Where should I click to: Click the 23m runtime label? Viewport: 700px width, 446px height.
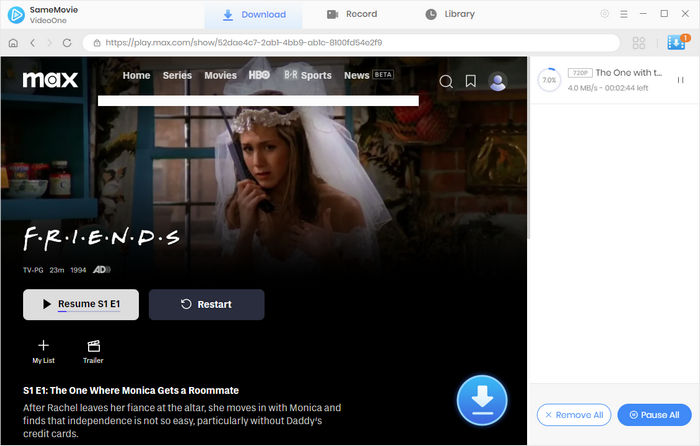pyautogui.click(x=57, y=270)
